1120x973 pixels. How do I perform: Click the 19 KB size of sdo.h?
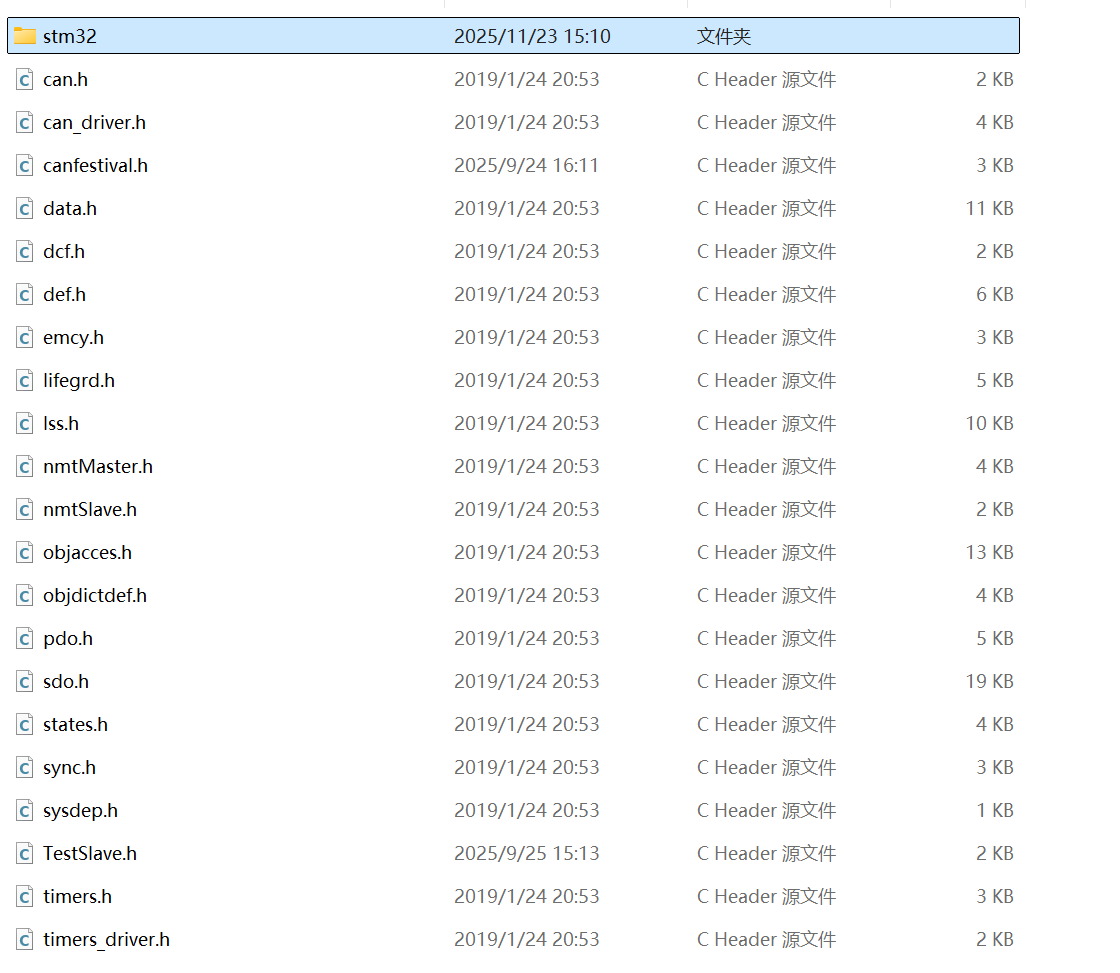(x=989, y=682)
